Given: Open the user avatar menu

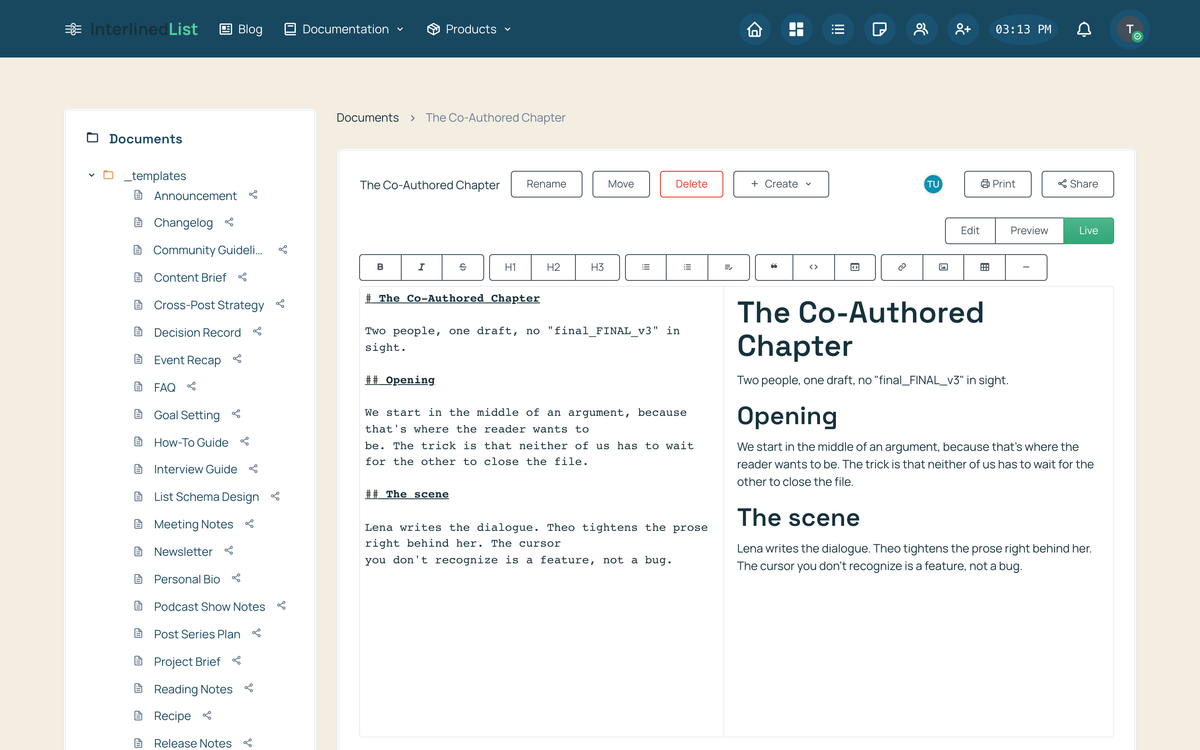Looking at the screenshot, I should pos(1130,29).
